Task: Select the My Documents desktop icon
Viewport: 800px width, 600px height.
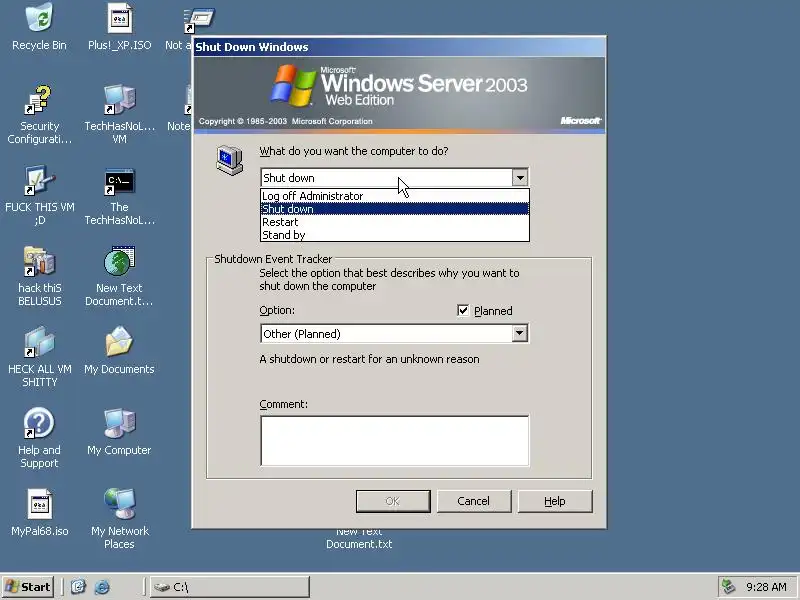Action: click(x=119, y=342)
